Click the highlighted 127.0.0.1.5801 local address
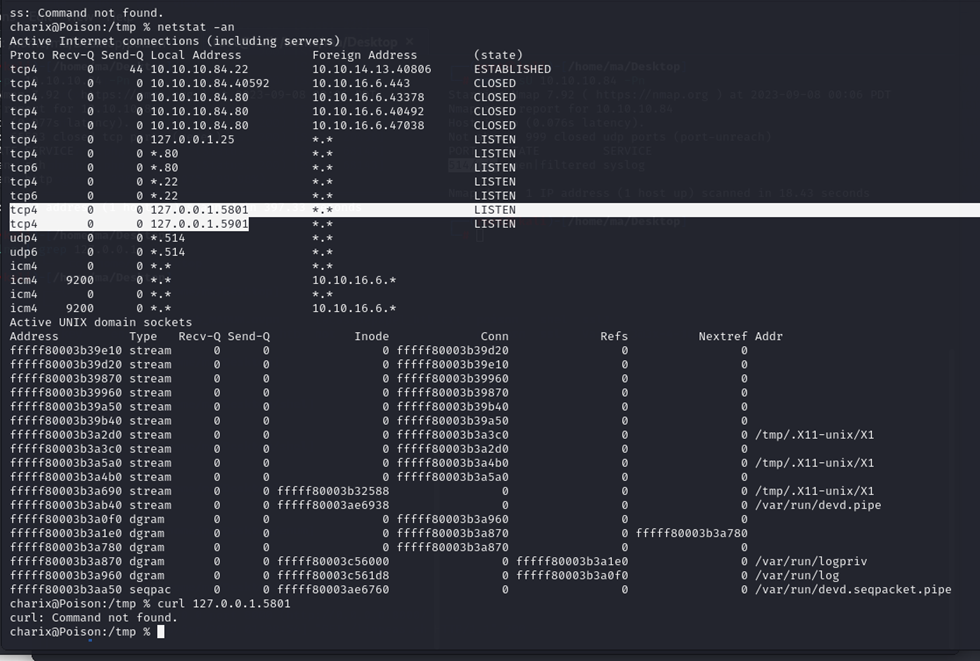 [x=199, y=210]
